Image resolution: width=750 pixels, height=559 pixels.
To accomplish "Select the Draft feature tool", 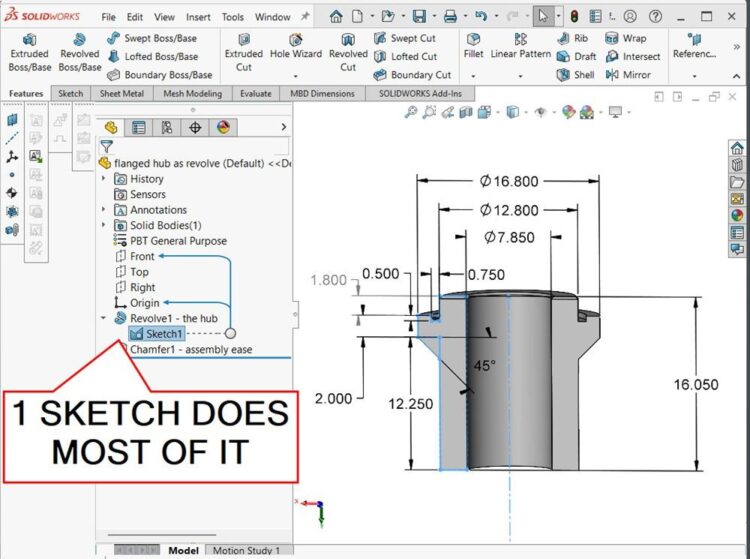I will (576, 56).
